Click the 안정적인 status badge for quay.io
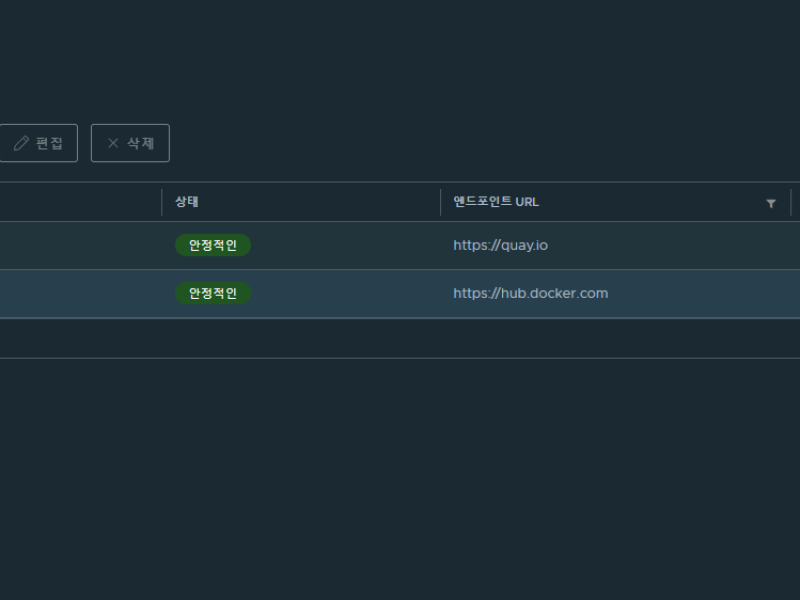 coord(213,245)
